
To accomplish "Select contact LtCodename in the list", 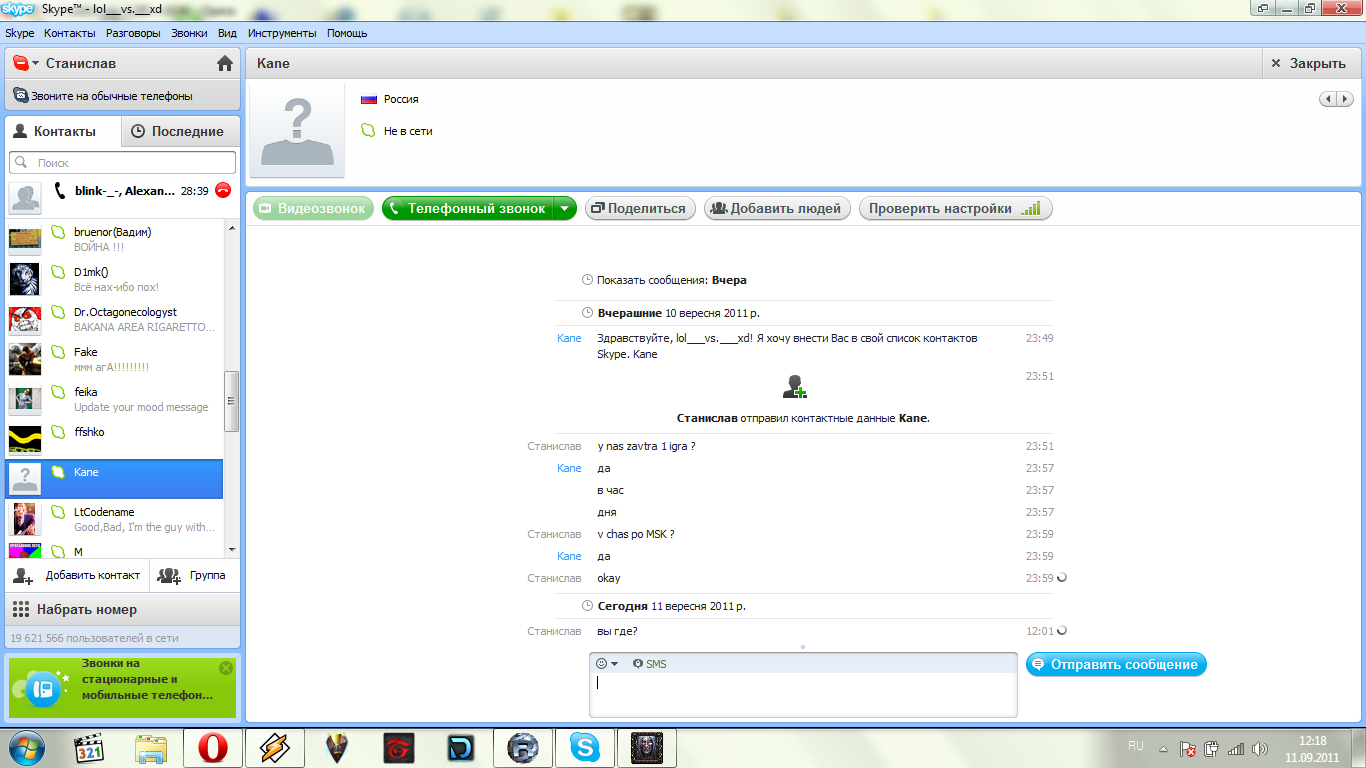I will pyautogui.click(x=115, y=519).
